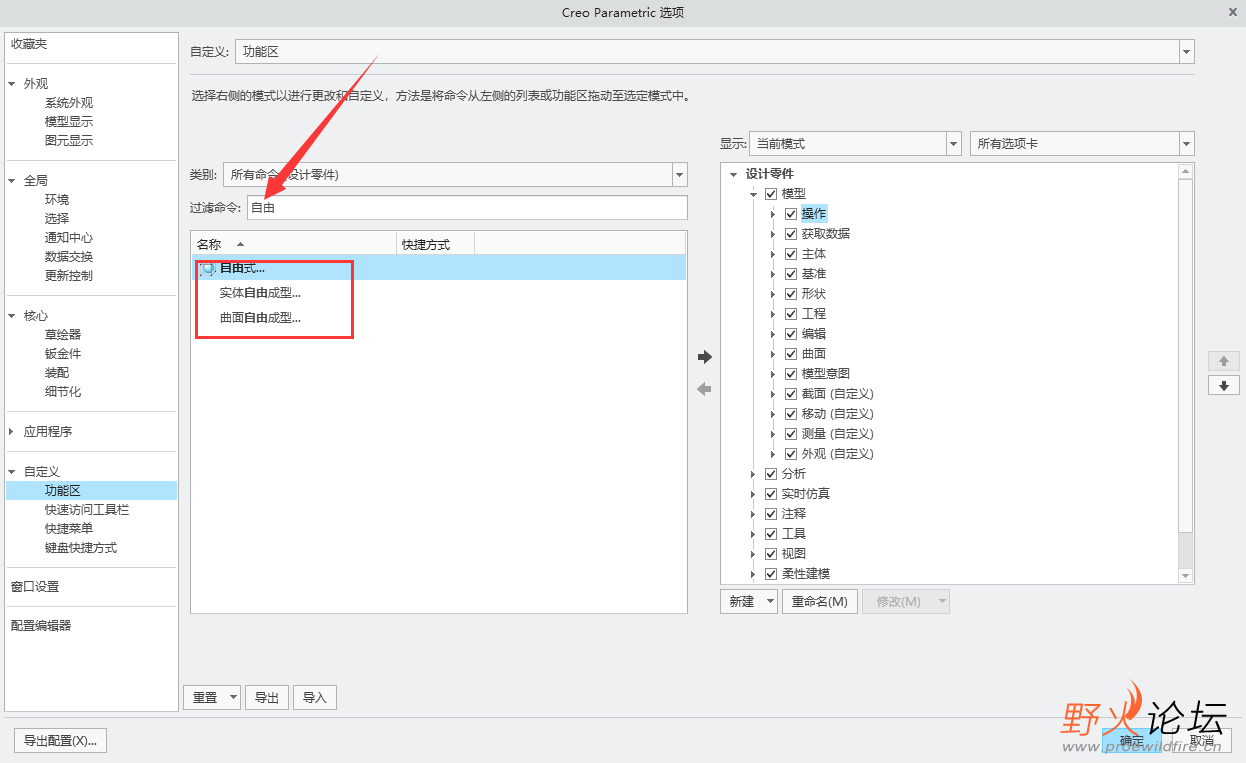Open 系统外观 settings page
This screenshot has width=1246, height=763.
pyautogui.click(x=69, y=103)
